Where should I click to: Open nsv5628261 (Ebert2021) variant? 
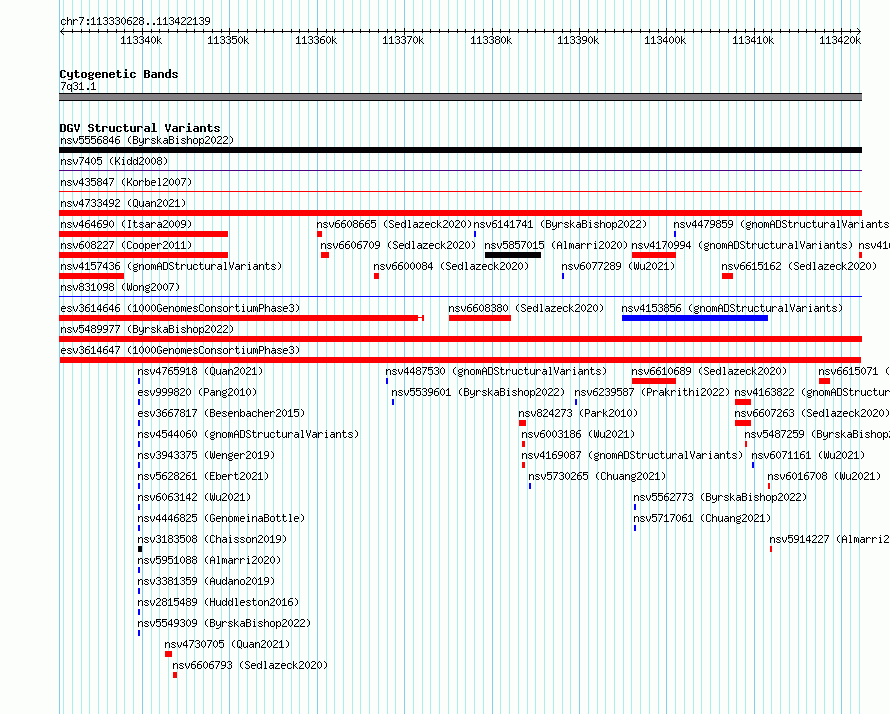click(x=203, y=476)
